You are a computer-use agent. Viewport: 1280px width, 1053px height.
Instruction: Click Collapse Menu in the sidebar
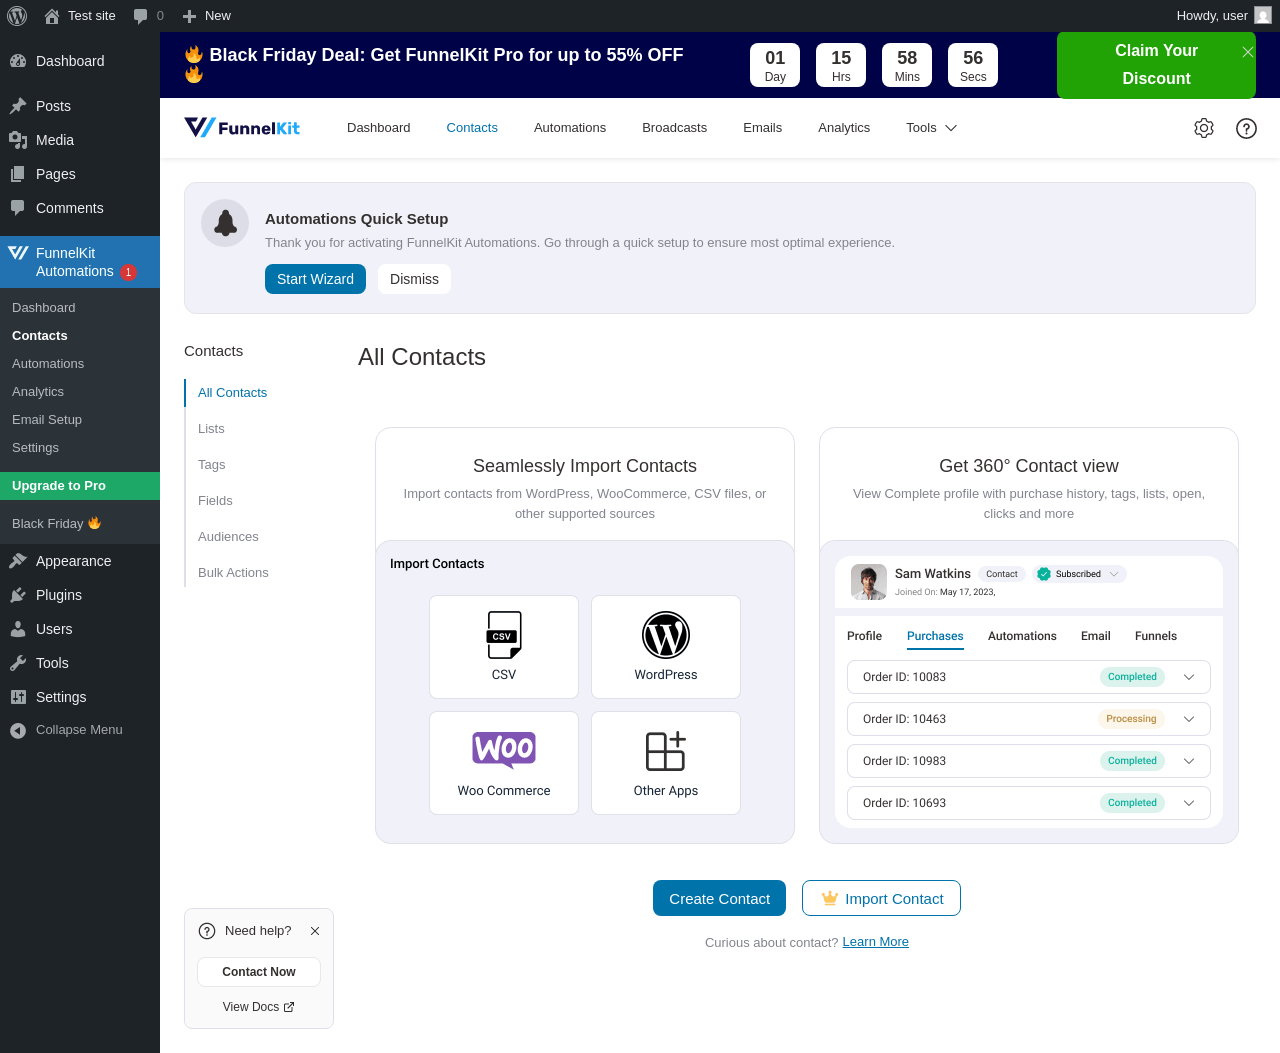point(80,730)
